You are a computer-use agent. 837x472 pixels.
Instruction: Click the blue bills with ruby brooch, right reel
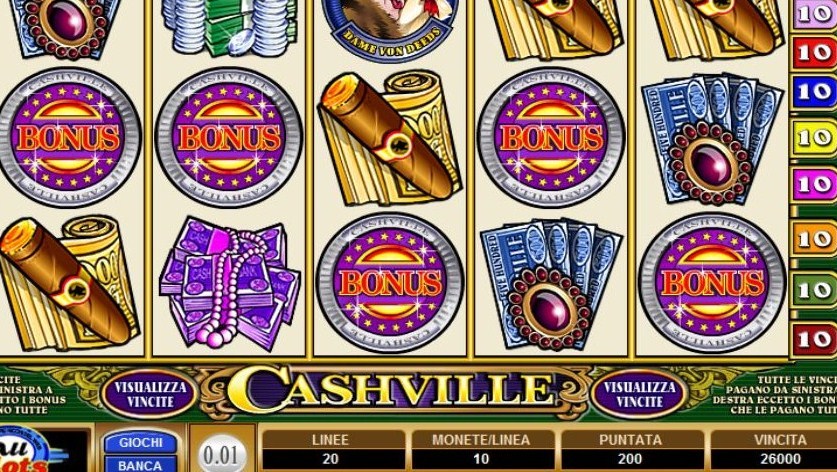[x=712, y=139]
